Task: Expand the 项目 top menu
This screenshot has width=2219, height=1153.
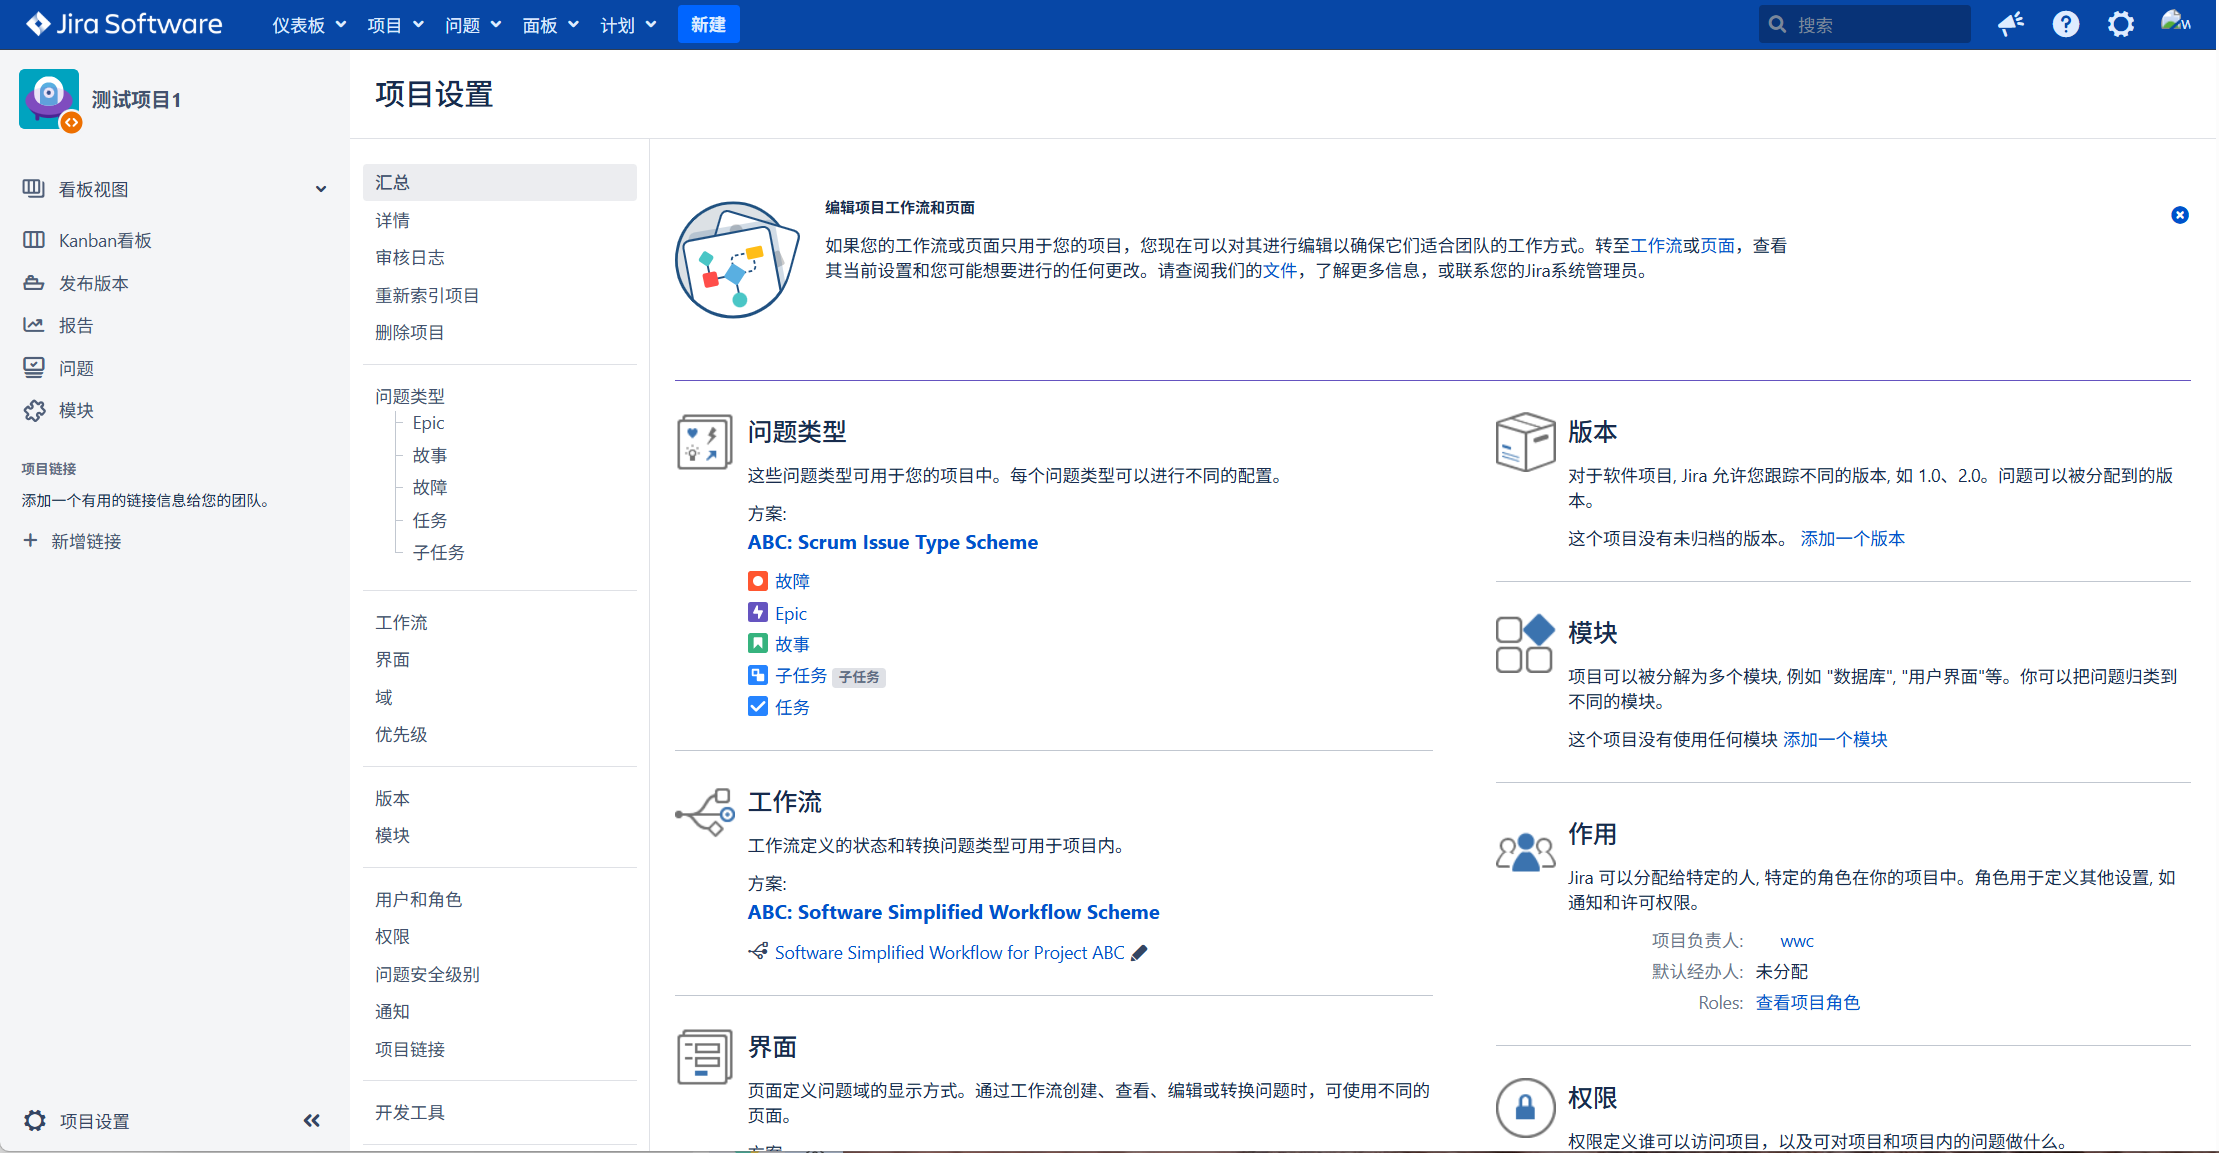Action: point(395,25)
